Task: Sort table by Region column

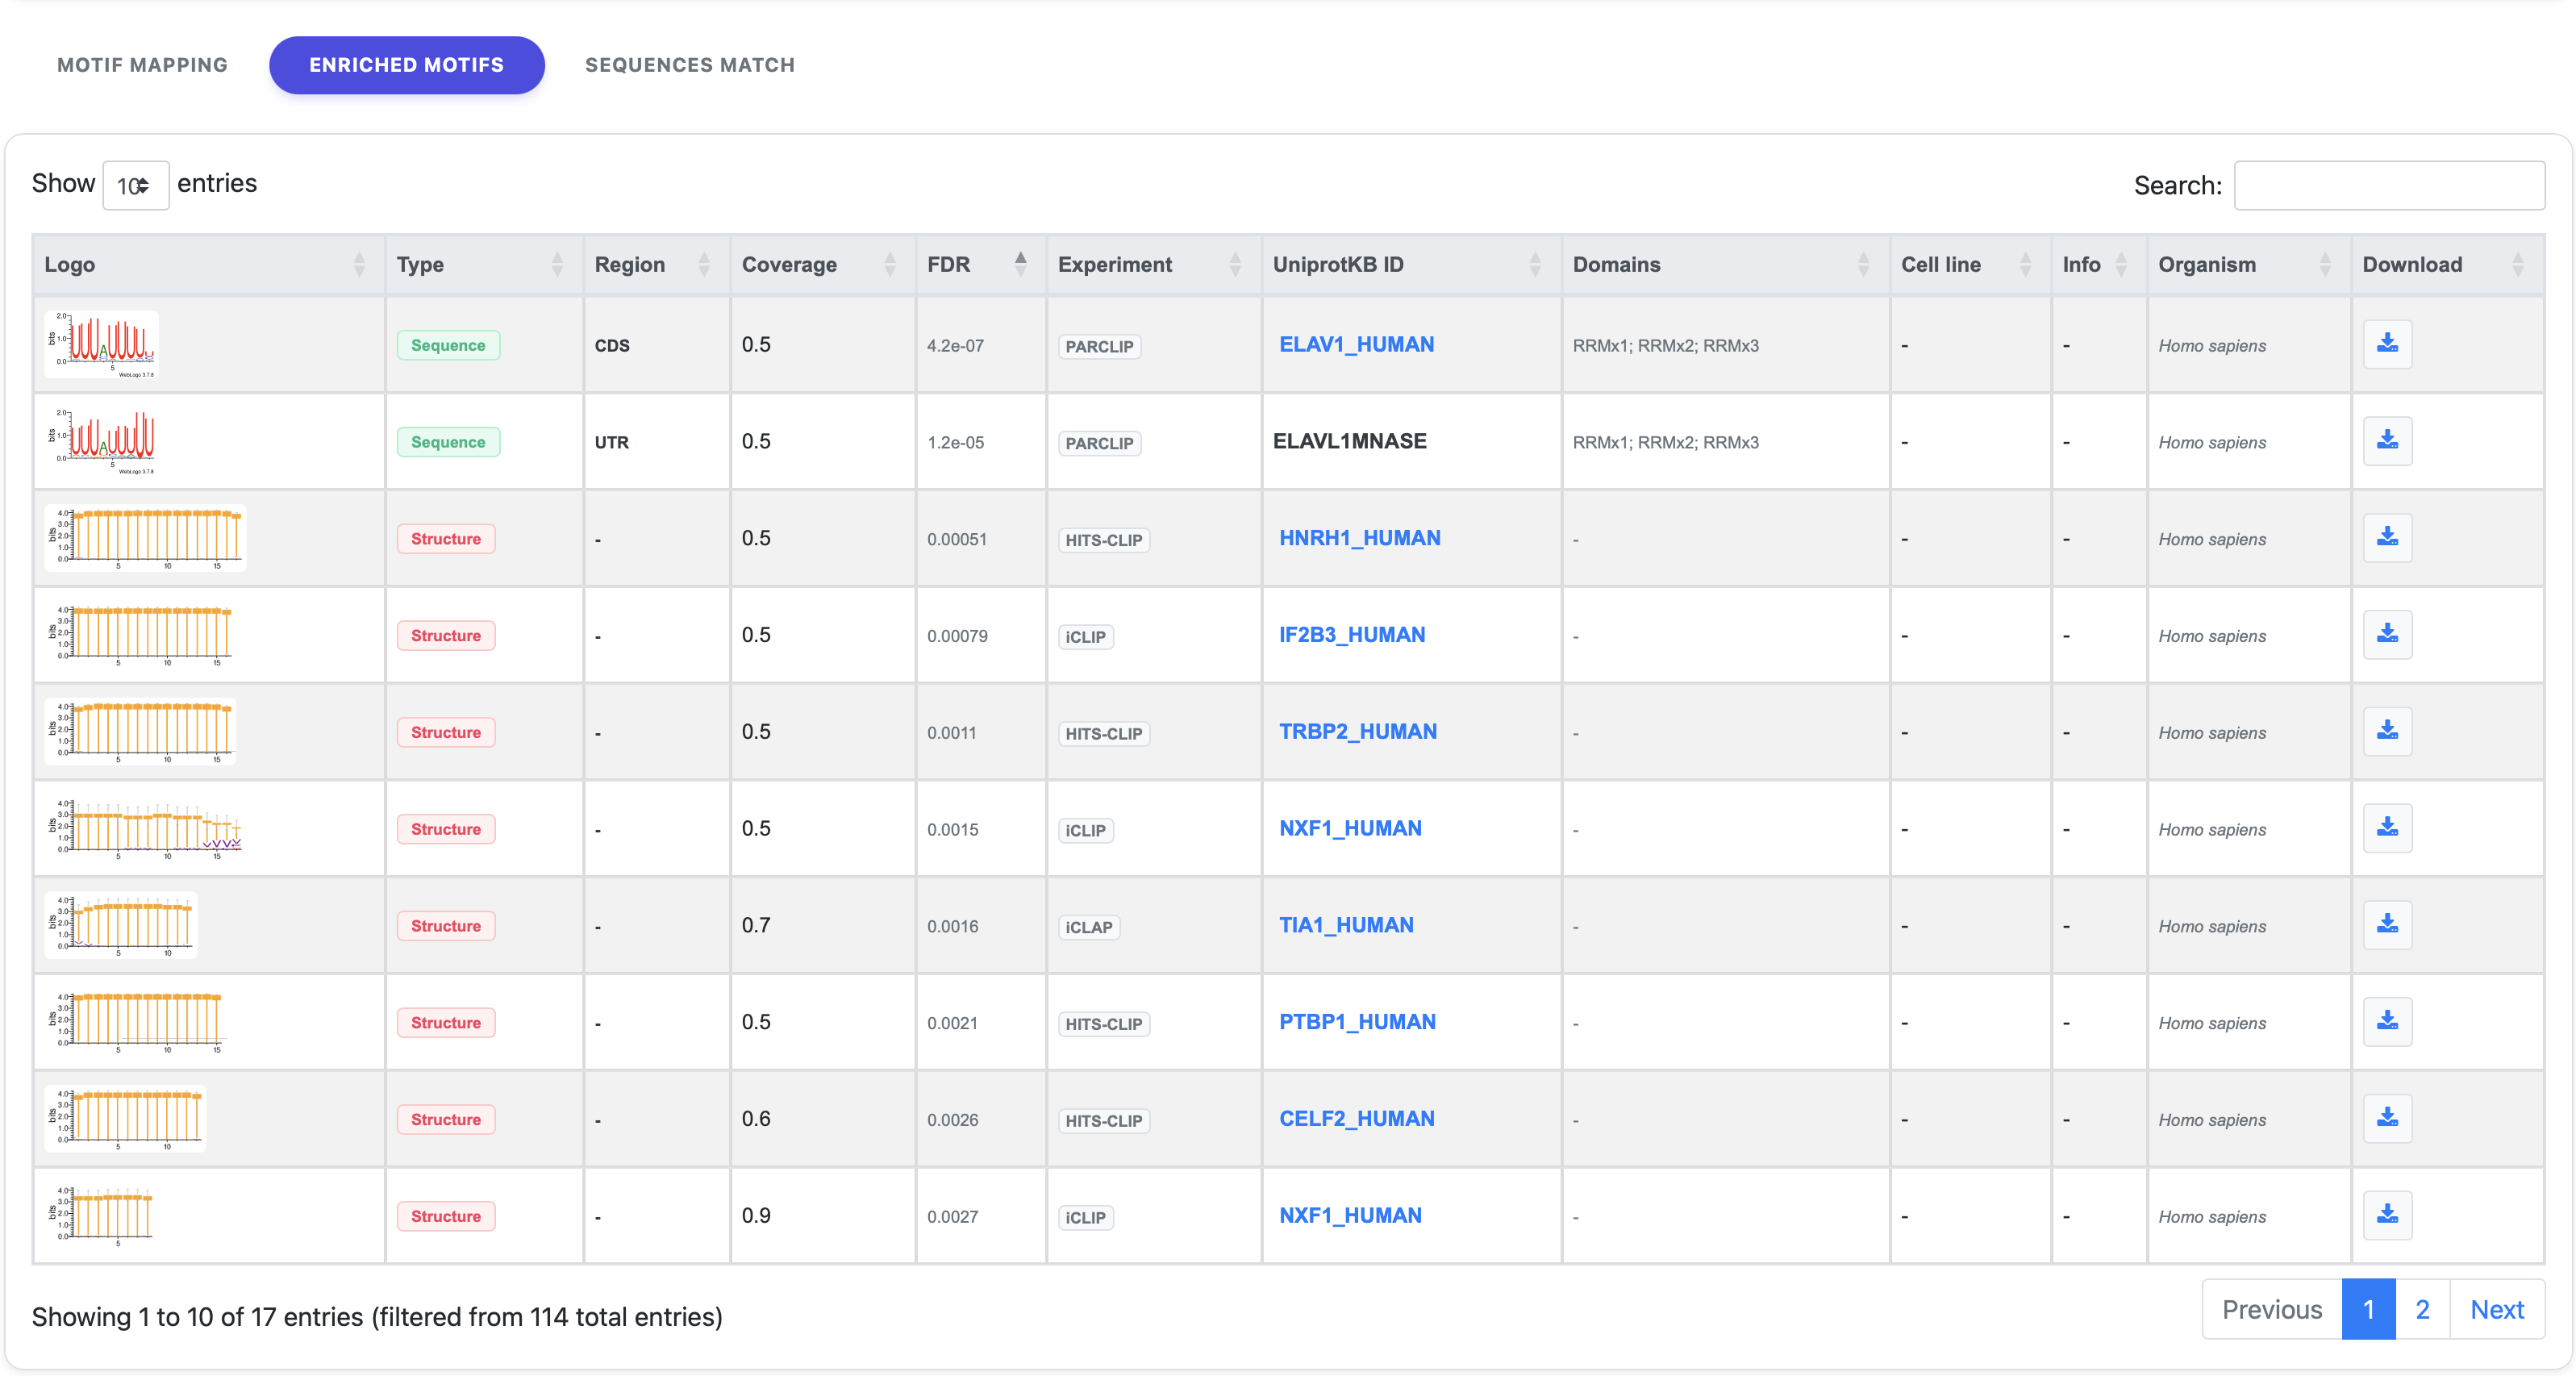Action: [x=656, y=265]
